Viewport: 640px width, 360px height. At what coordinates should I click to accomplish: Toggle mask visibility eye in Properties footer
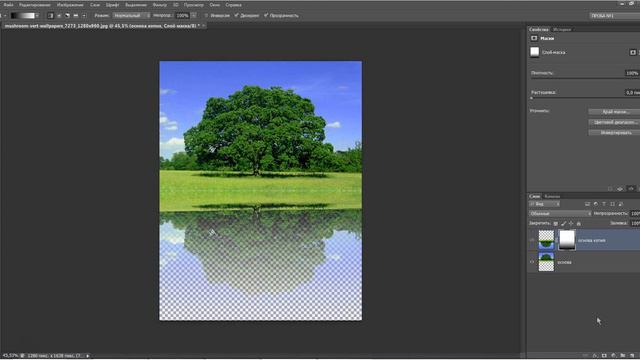(x=631, y=189)
